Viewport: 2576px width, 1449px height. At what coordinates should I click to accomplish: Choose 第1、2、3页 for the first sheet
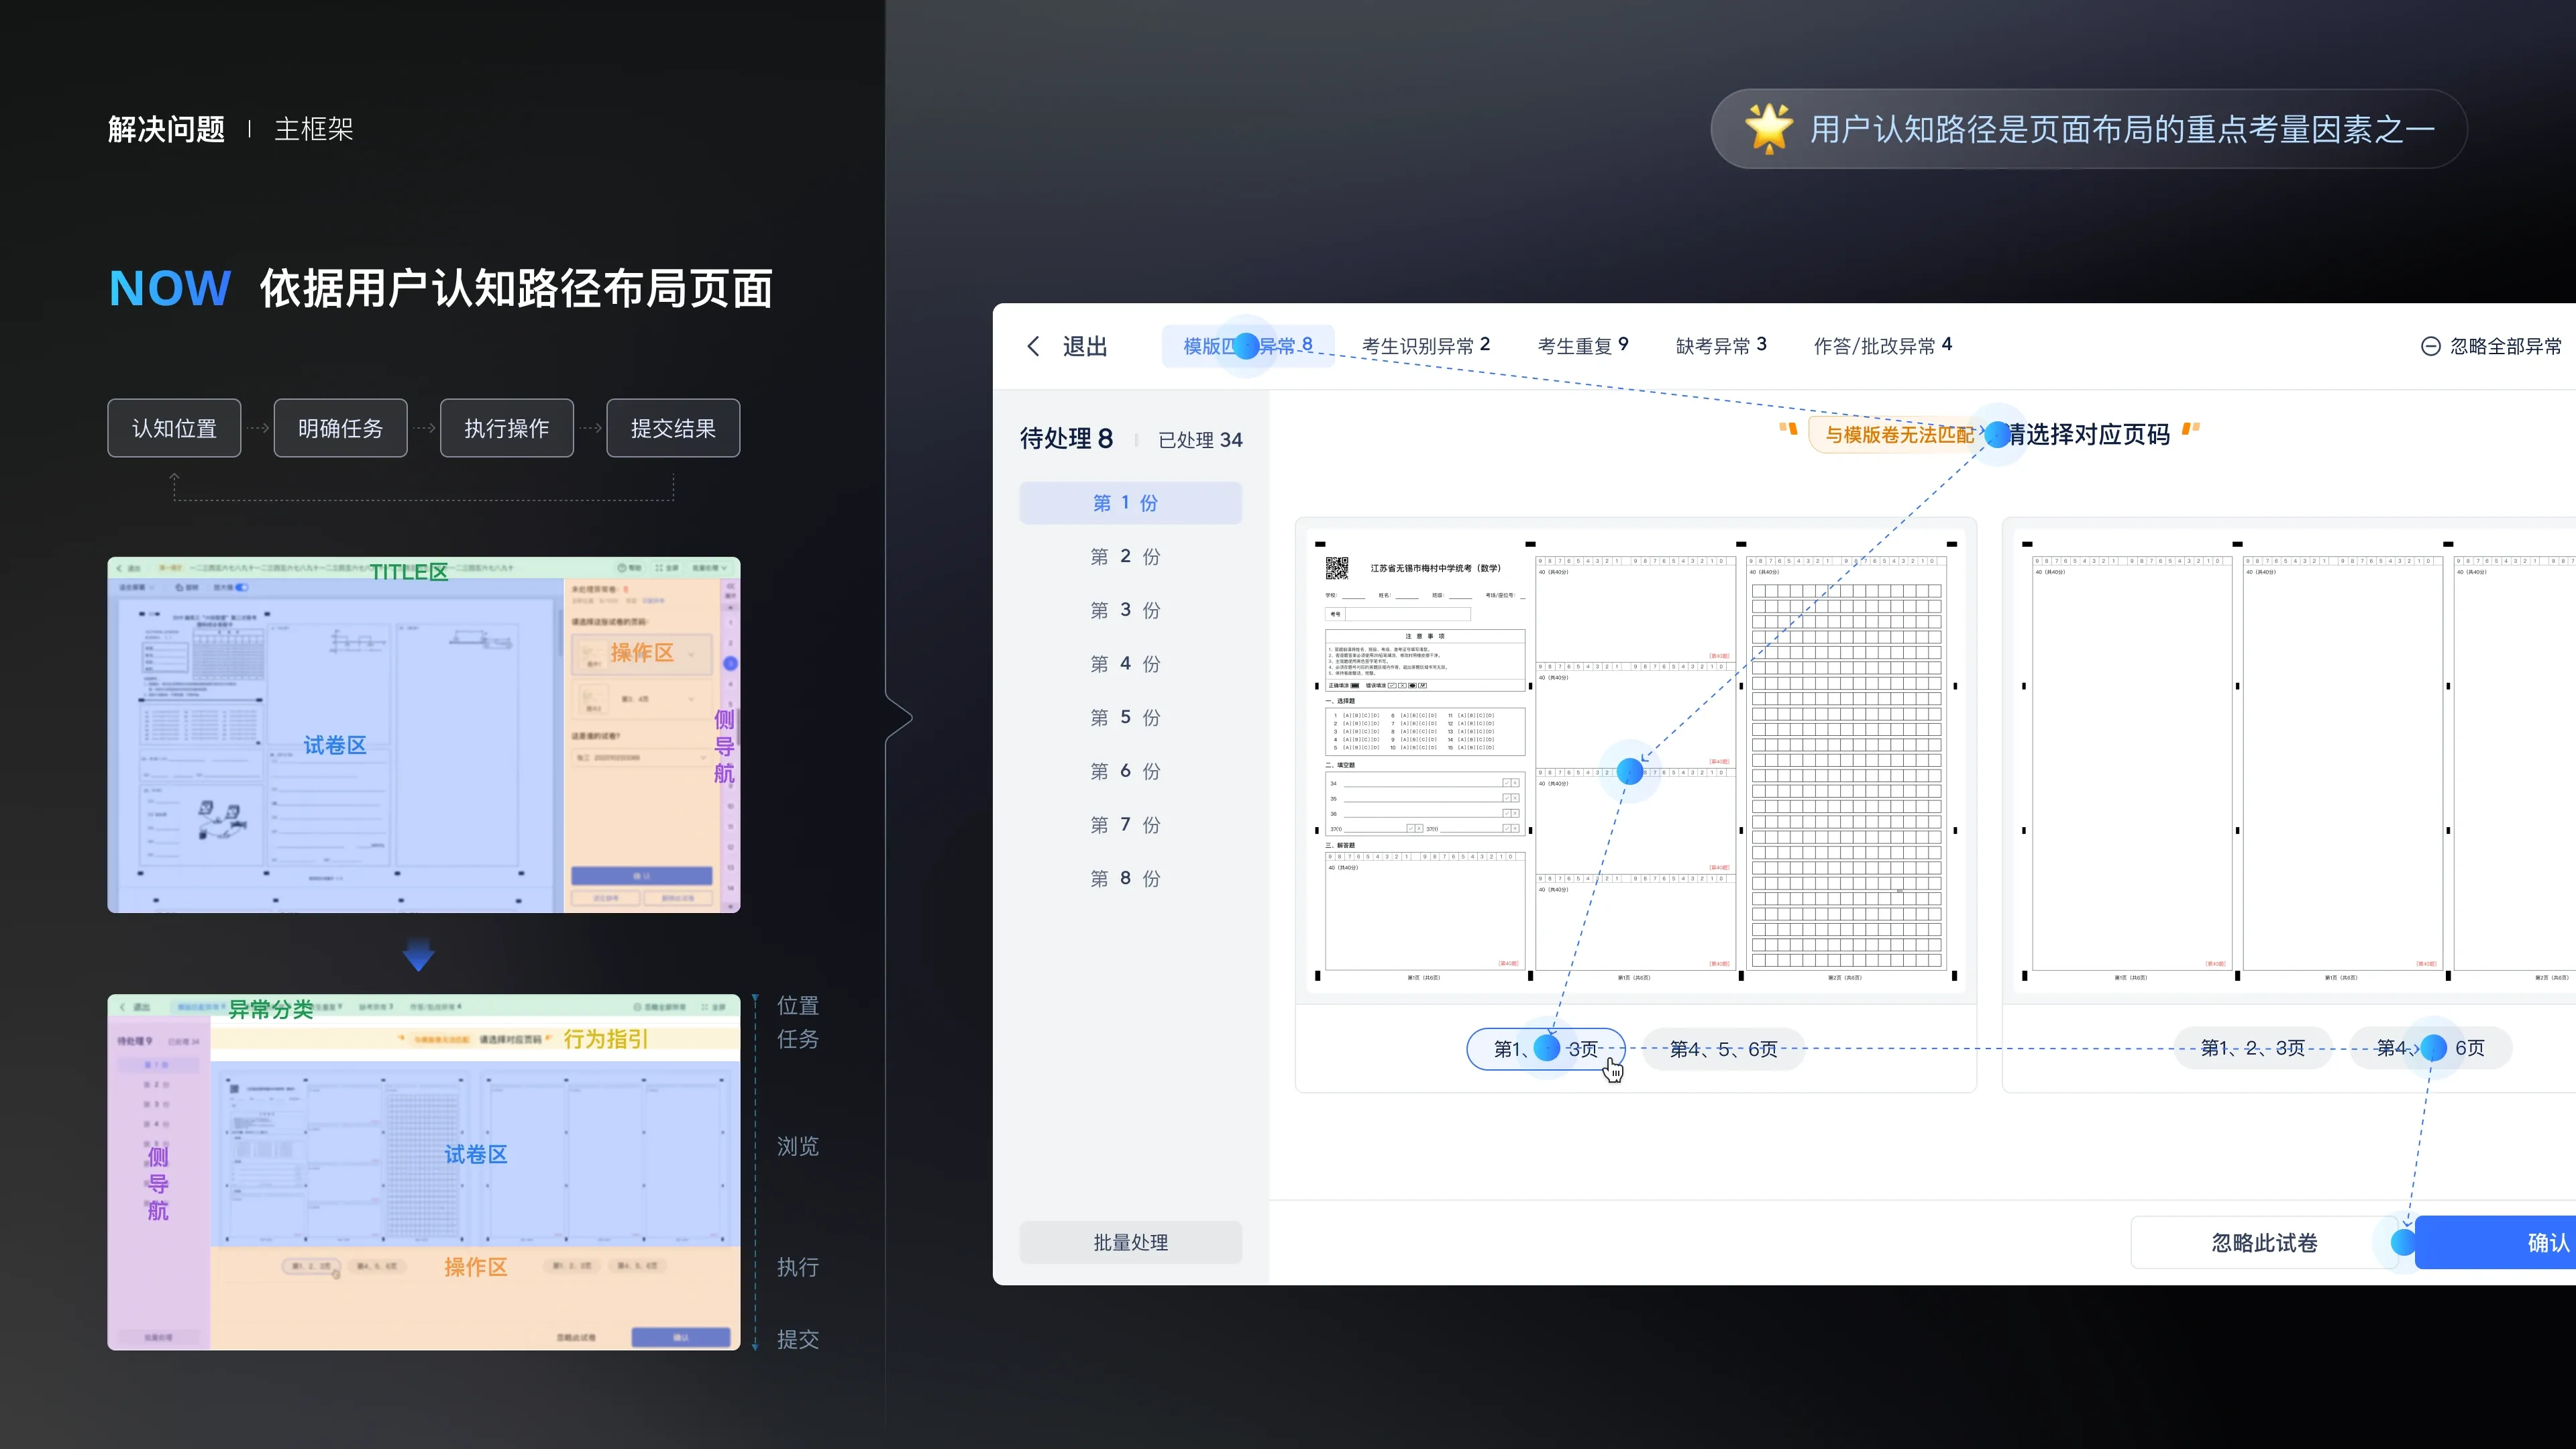click(1546, 1049)
